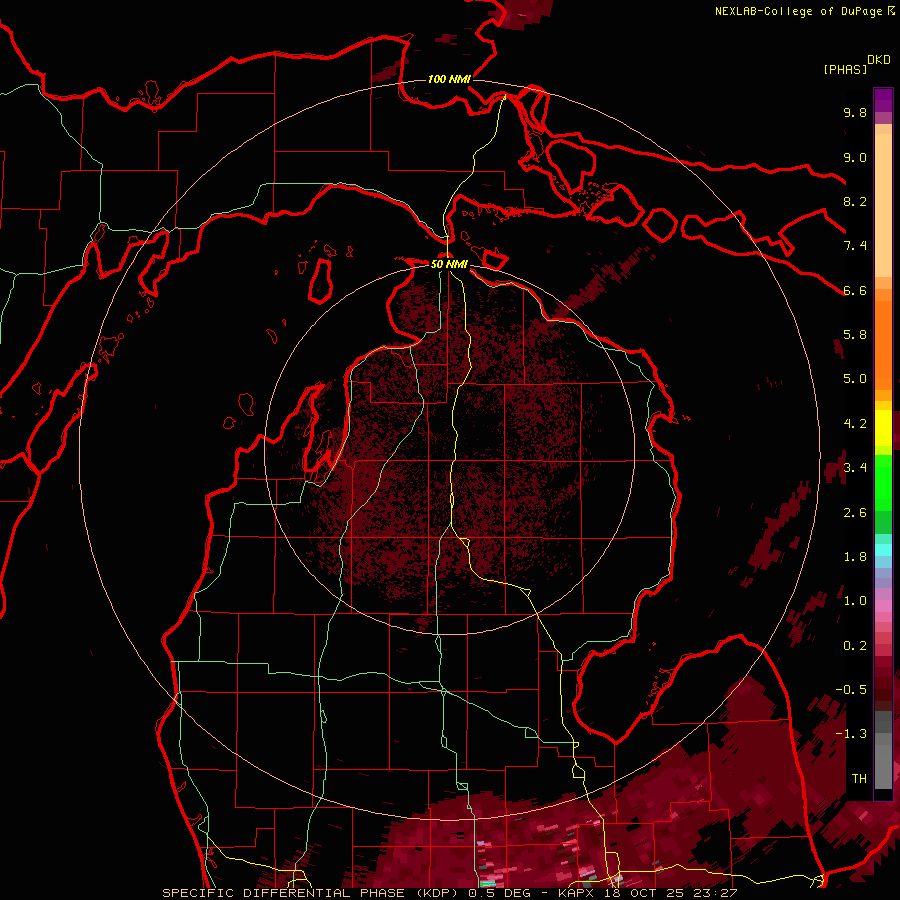
Task: Click the 9.8 value on the color scale
Action: tap(855, 112)
